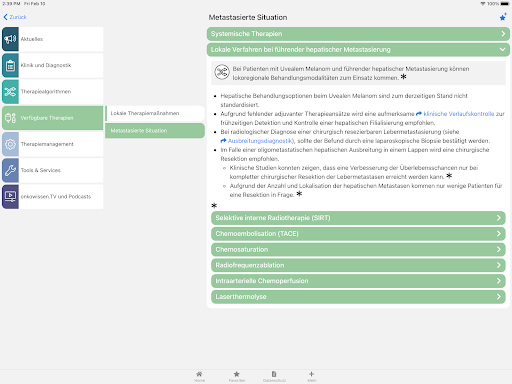Select the Therapiealgorithmen shuffle icon
512x384 pixels.
click(x=10, y=92)
